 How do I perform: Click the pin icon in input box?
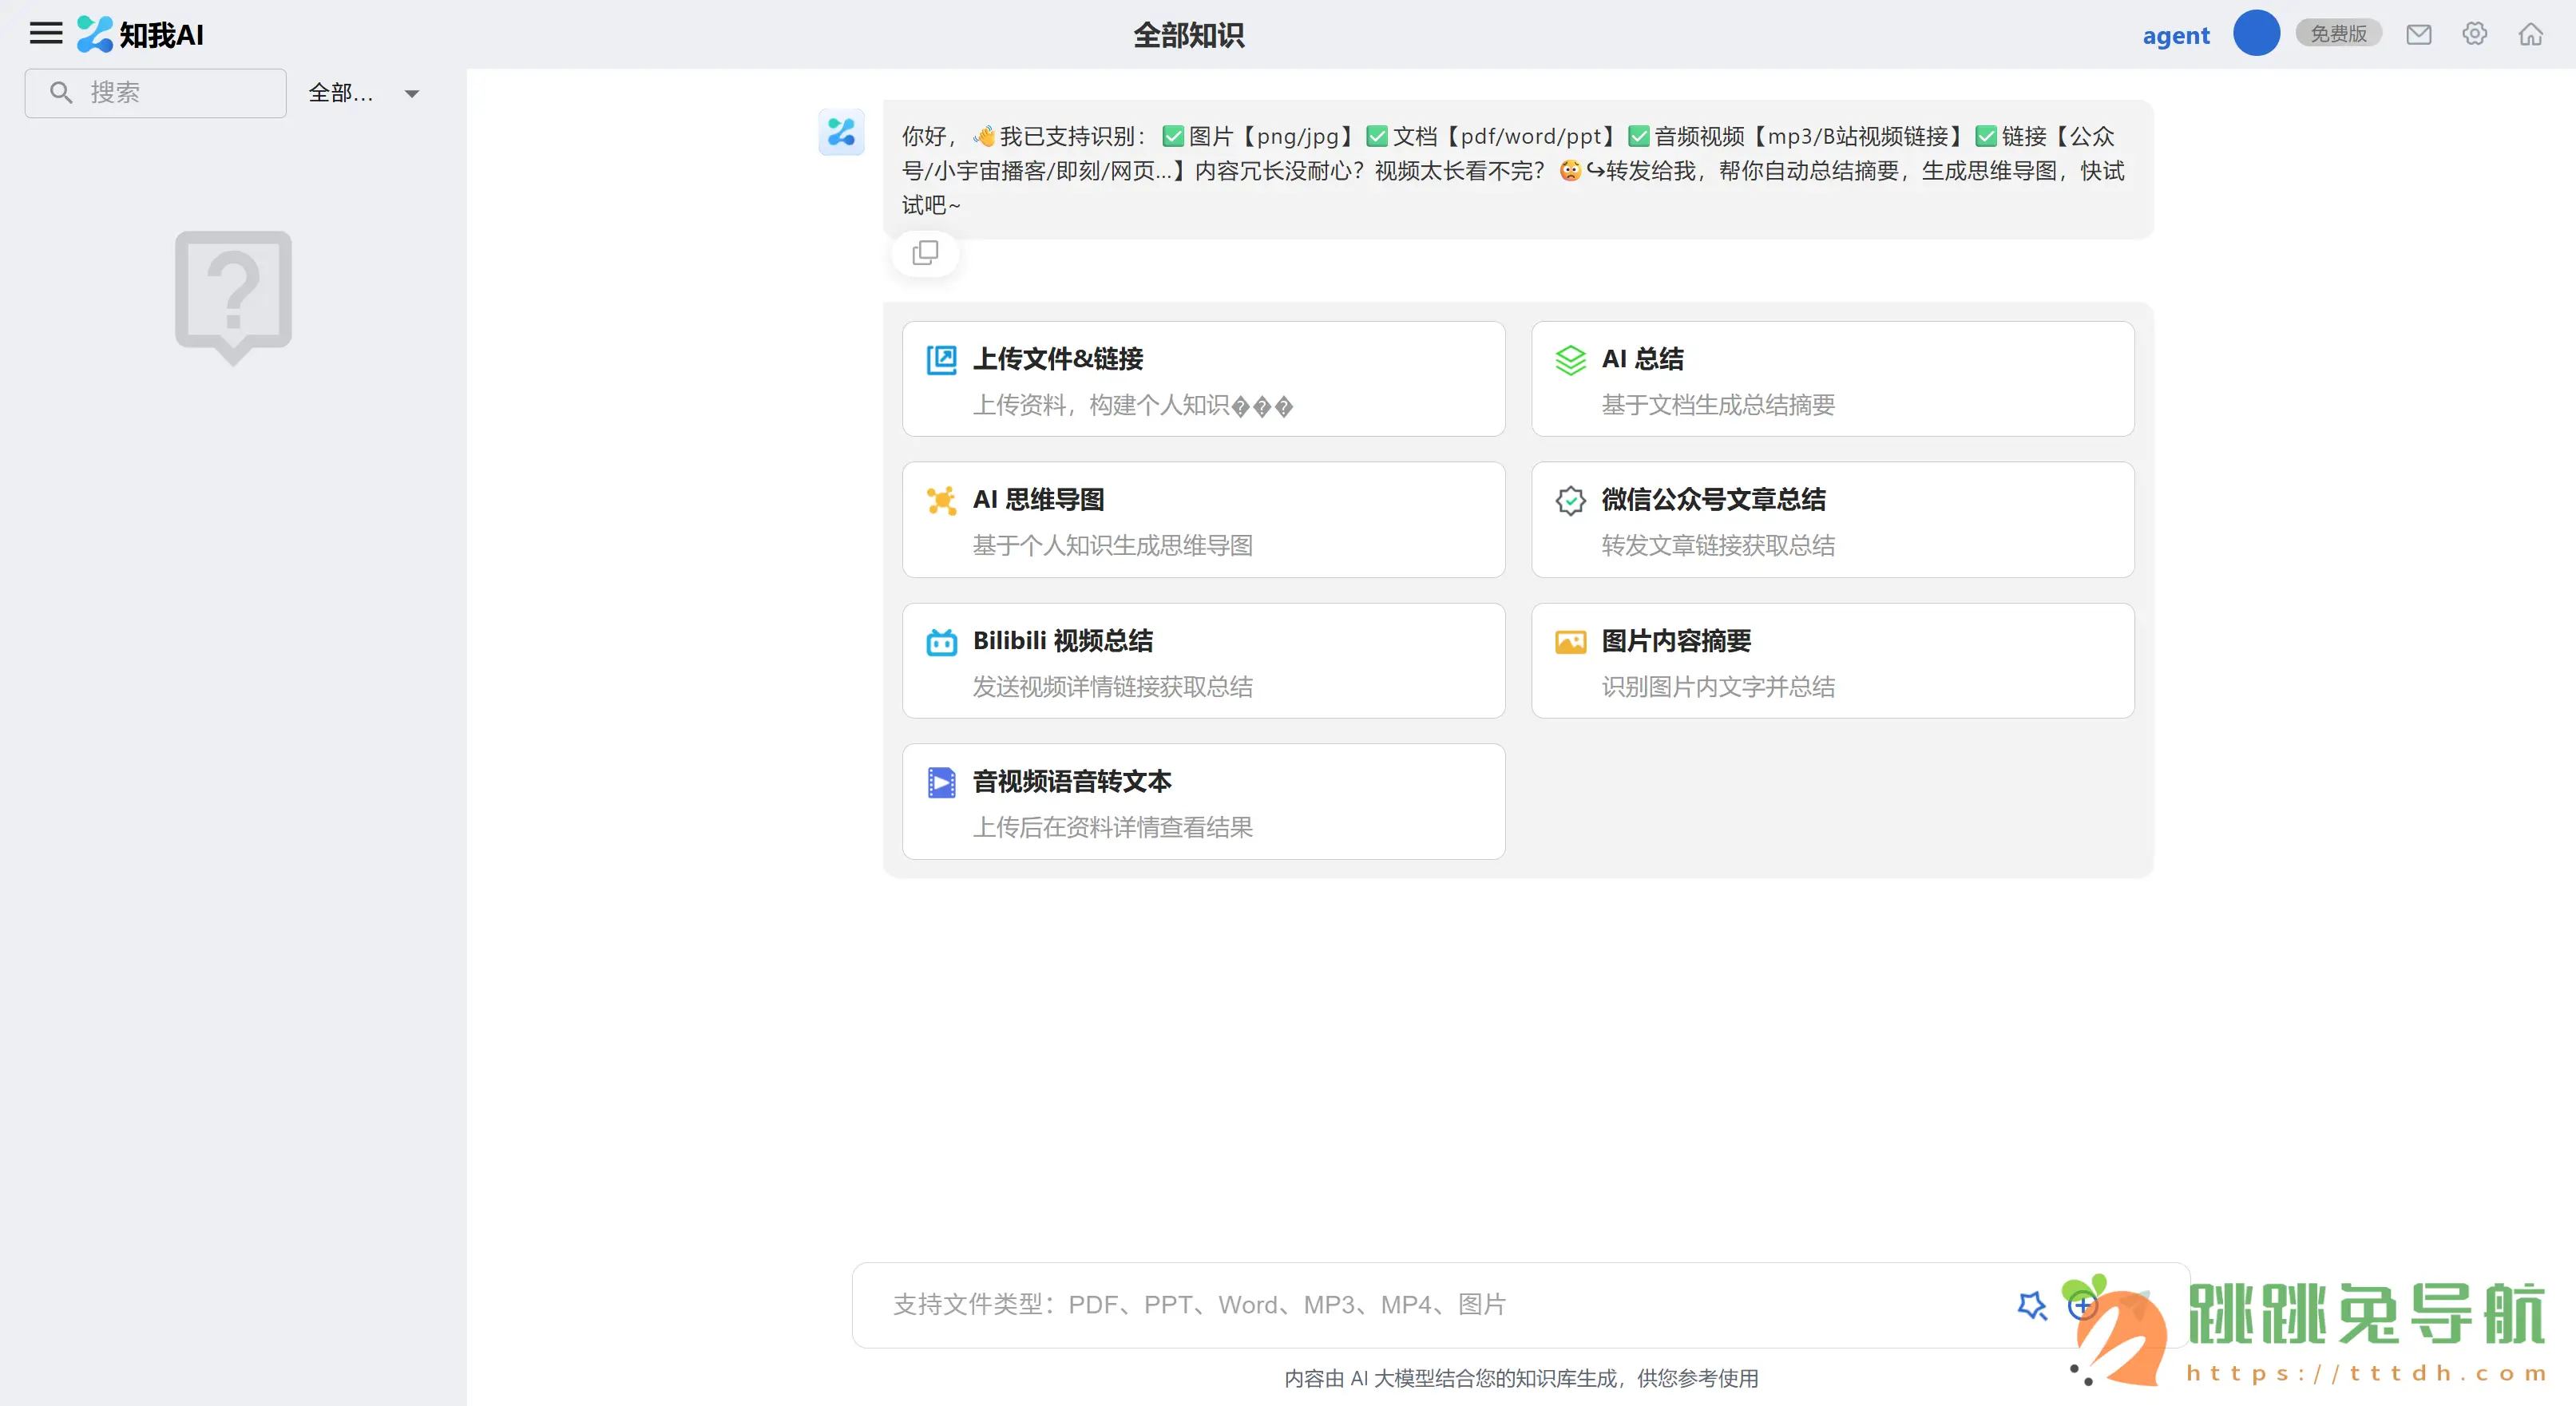2031,1305
